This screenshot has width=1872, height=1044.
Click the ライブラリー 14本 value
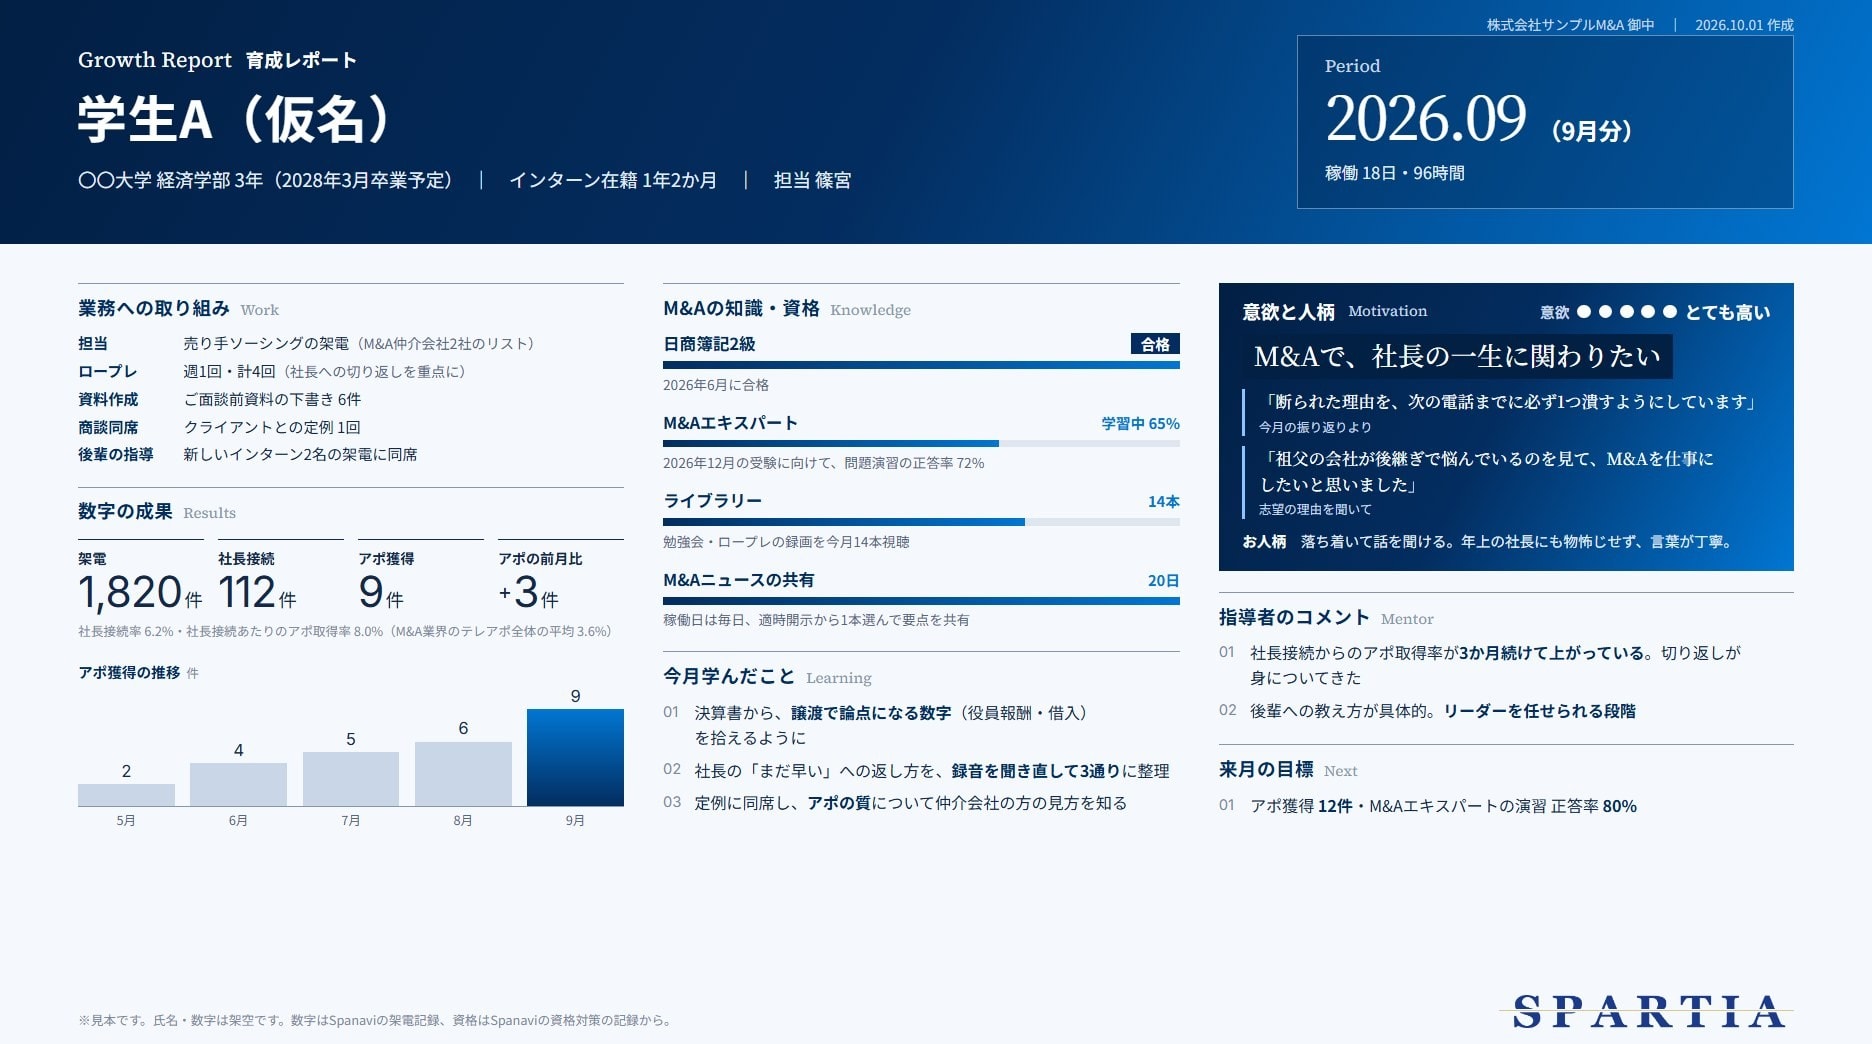pyautogui.click(x=1163, y=501)
